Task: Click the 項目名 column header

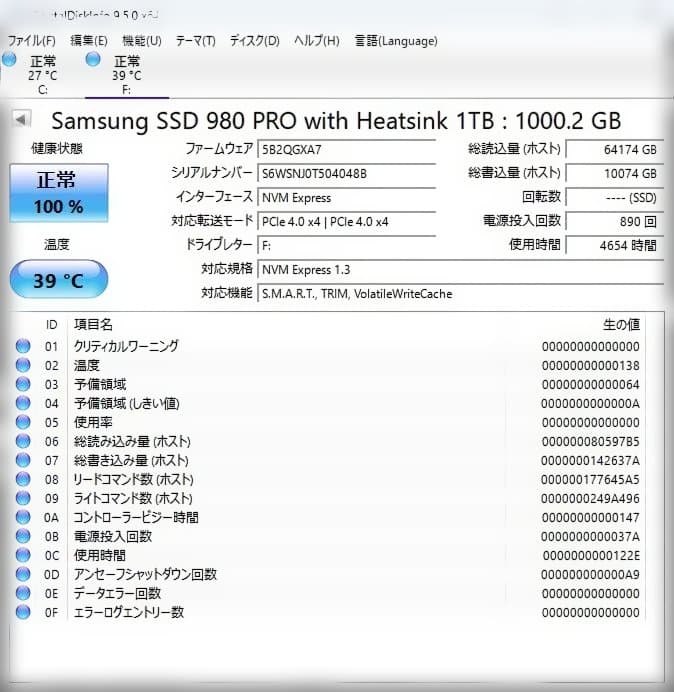Action: pyautogui.click(x=93, y=325)
